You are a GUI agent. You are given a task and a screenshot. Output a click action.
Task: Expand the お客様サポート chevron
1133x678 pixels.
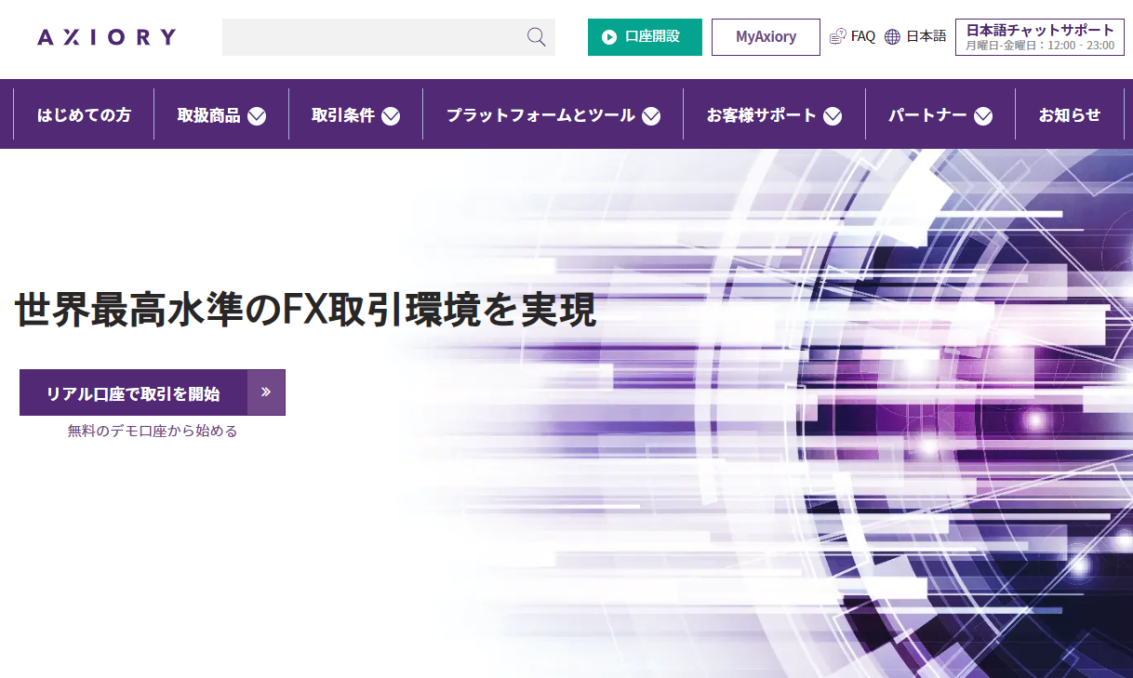(x=832, y=116)
